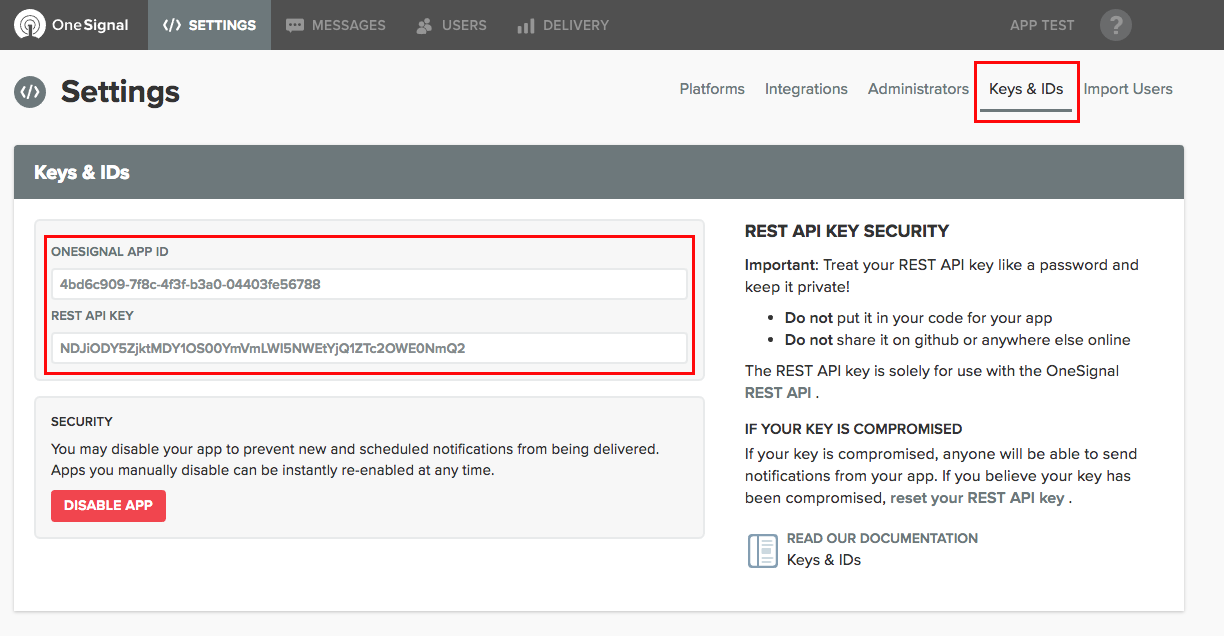The height and width of the screenshot is (636, 1224).
Task: Go to the Users navigation tab
Action: [451, 25]
